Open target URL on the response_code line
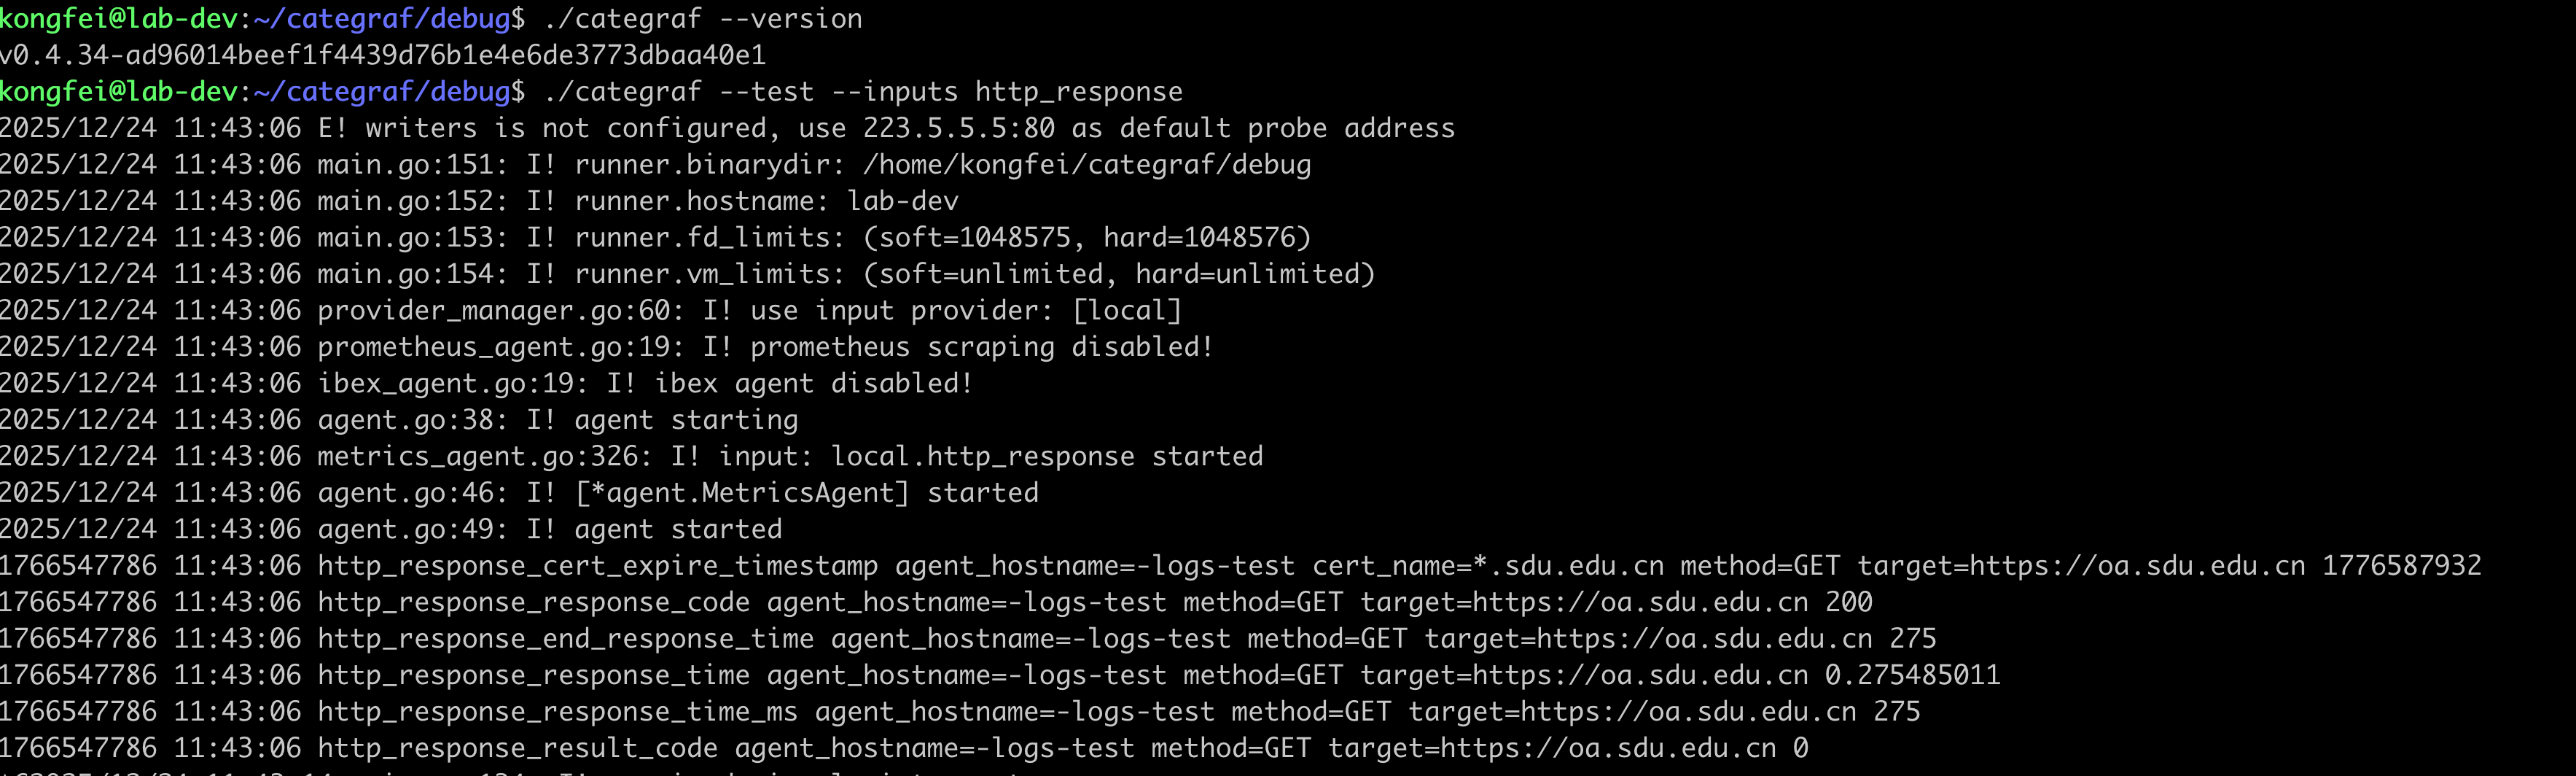 point(1584,602)
